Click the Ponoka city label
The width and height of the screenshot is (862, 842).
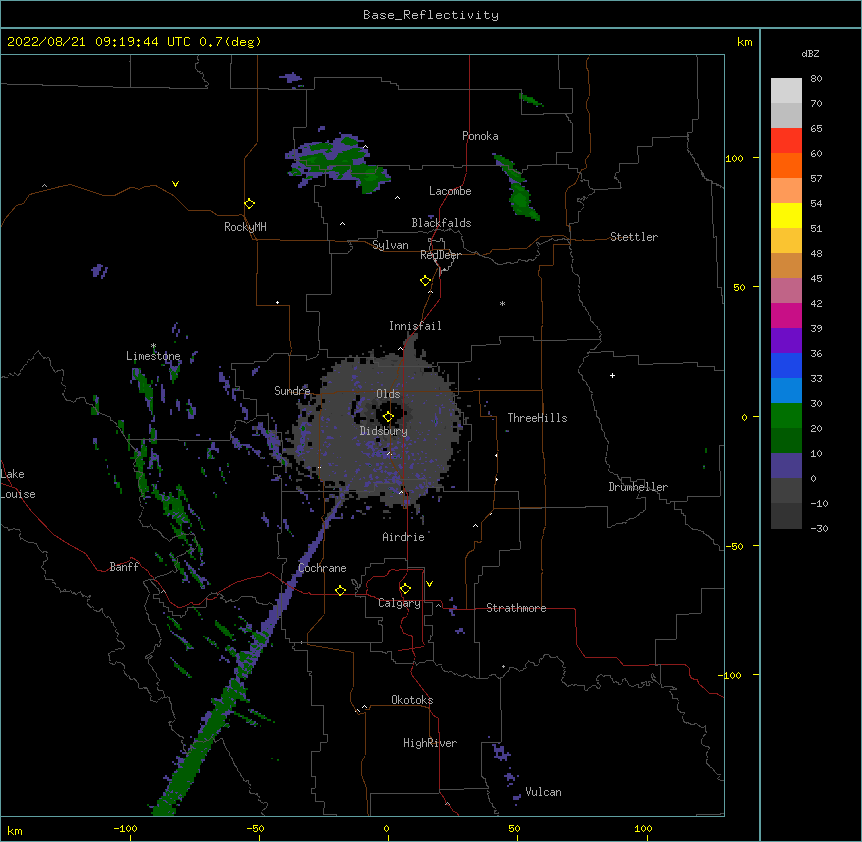coord(480,136)
